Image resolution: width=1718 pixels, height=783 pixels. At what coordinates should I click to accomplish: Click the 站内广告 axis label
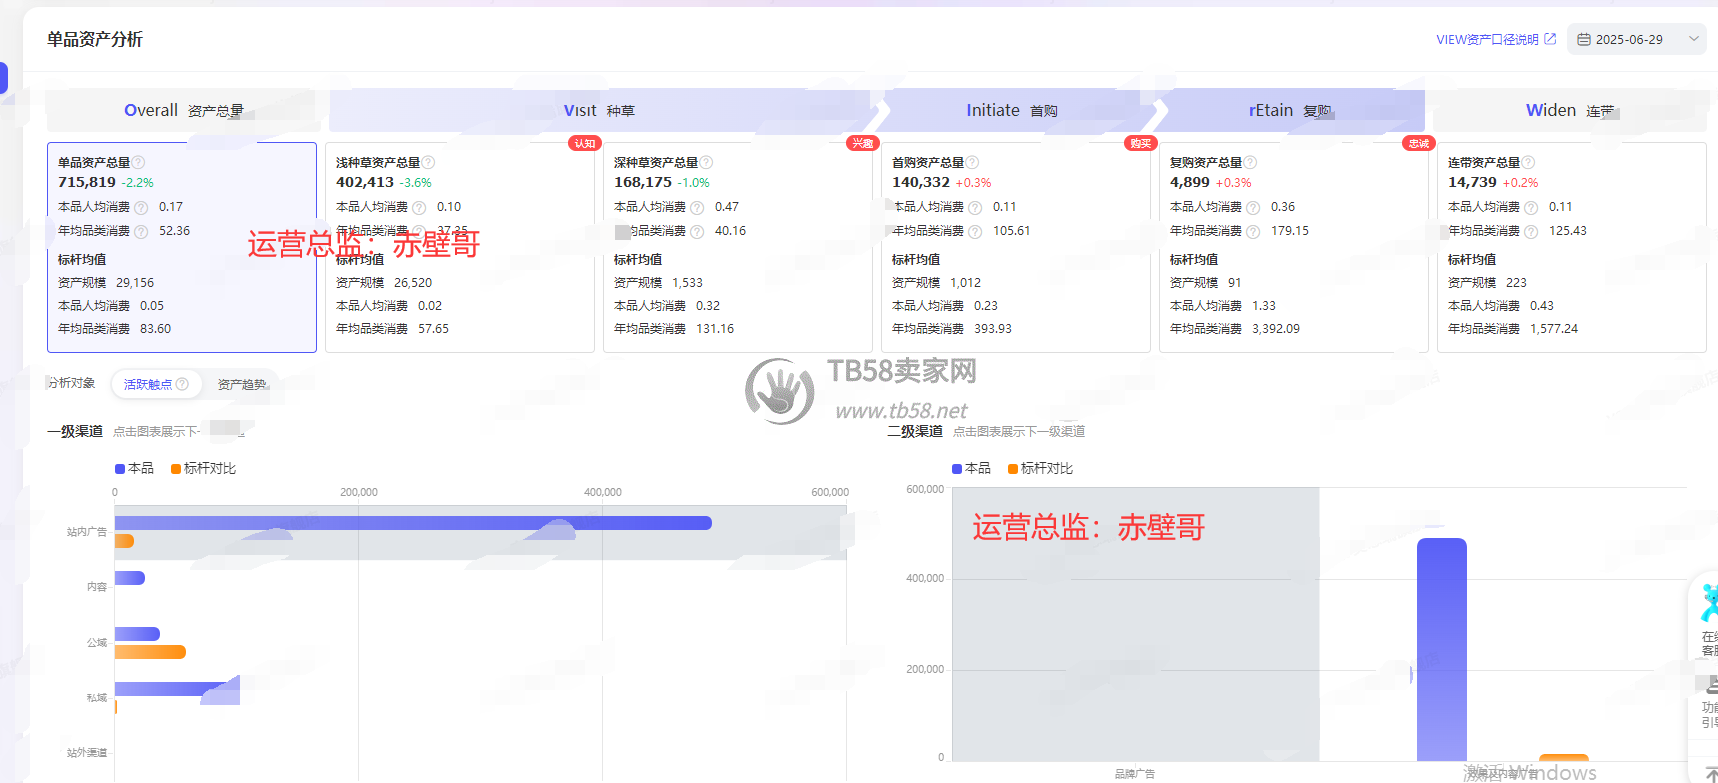(87, 532)
